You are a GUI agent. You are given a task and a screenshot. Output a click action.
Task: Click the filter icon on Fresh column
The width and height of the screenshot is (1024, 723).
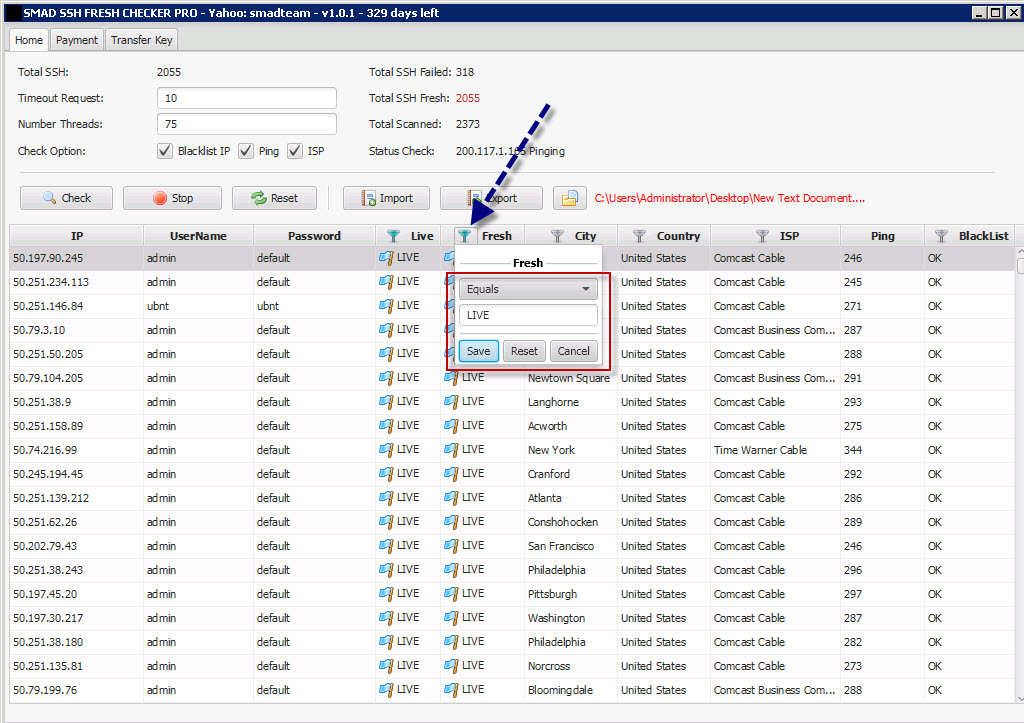pyautogui.click(x=465, y=236)
